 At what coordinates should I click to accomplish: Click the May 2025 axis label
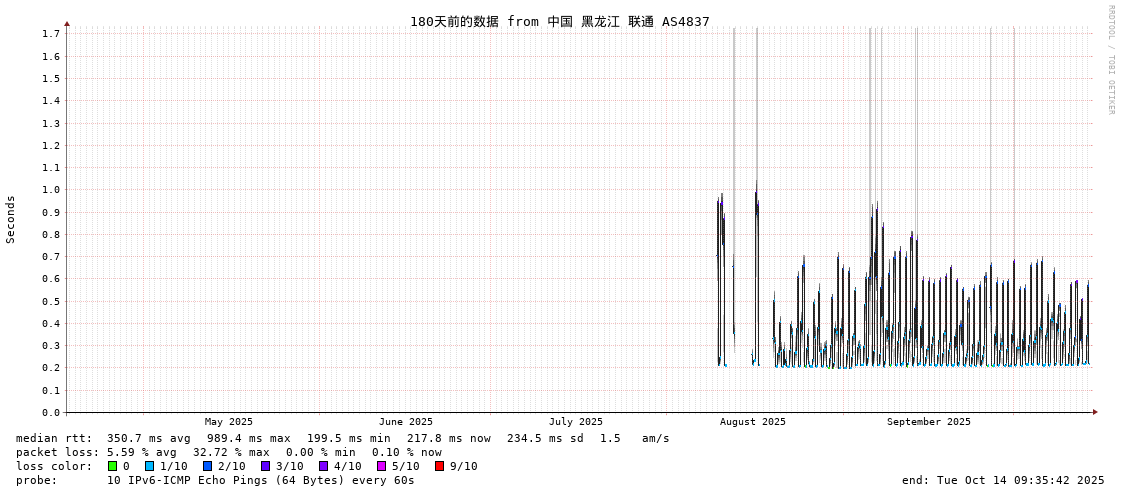[228, 422]
